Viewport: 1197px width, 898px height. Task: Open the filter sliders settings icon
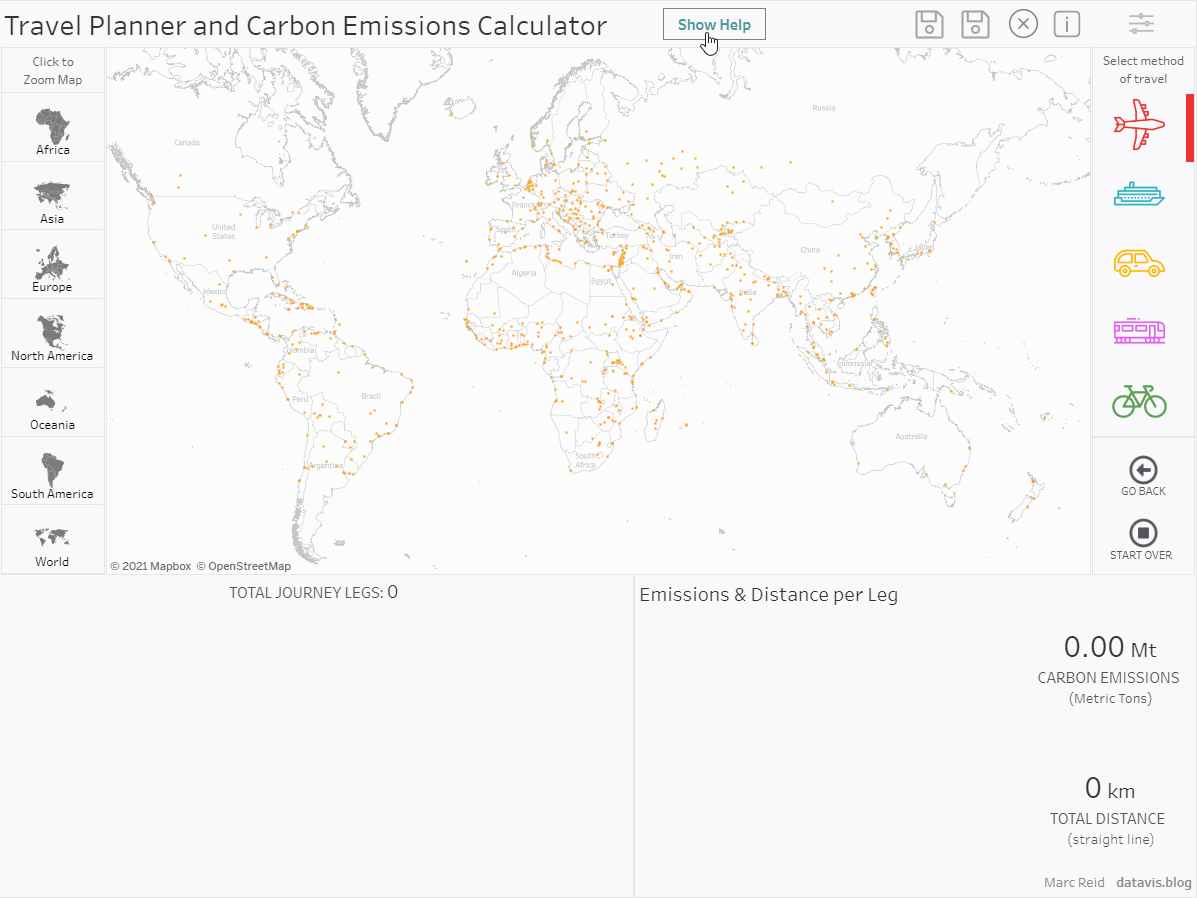1140,24
